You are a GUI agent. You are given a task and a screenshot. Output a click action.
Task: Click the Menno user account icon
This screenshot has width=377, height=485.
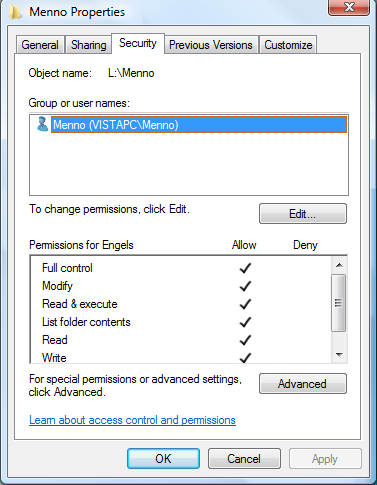click(x=43, y=124)
